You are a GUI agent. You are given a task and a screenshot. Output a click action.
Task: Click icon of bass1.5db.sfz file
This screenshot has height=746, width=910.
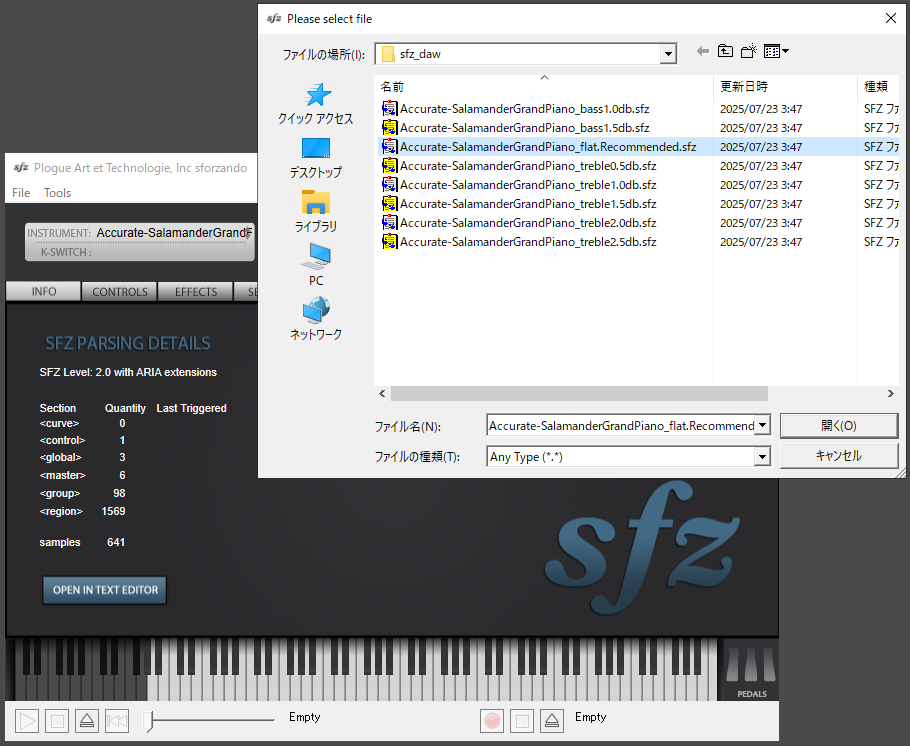(389, 128)
